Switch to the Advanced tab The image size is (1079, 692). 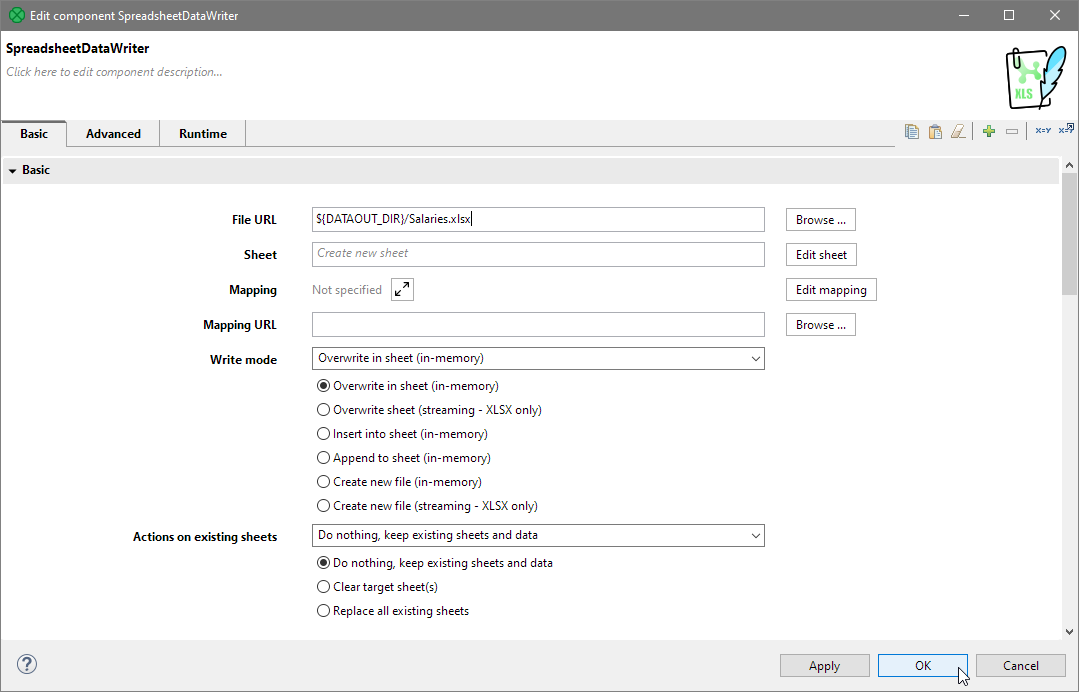coord(113,134)
